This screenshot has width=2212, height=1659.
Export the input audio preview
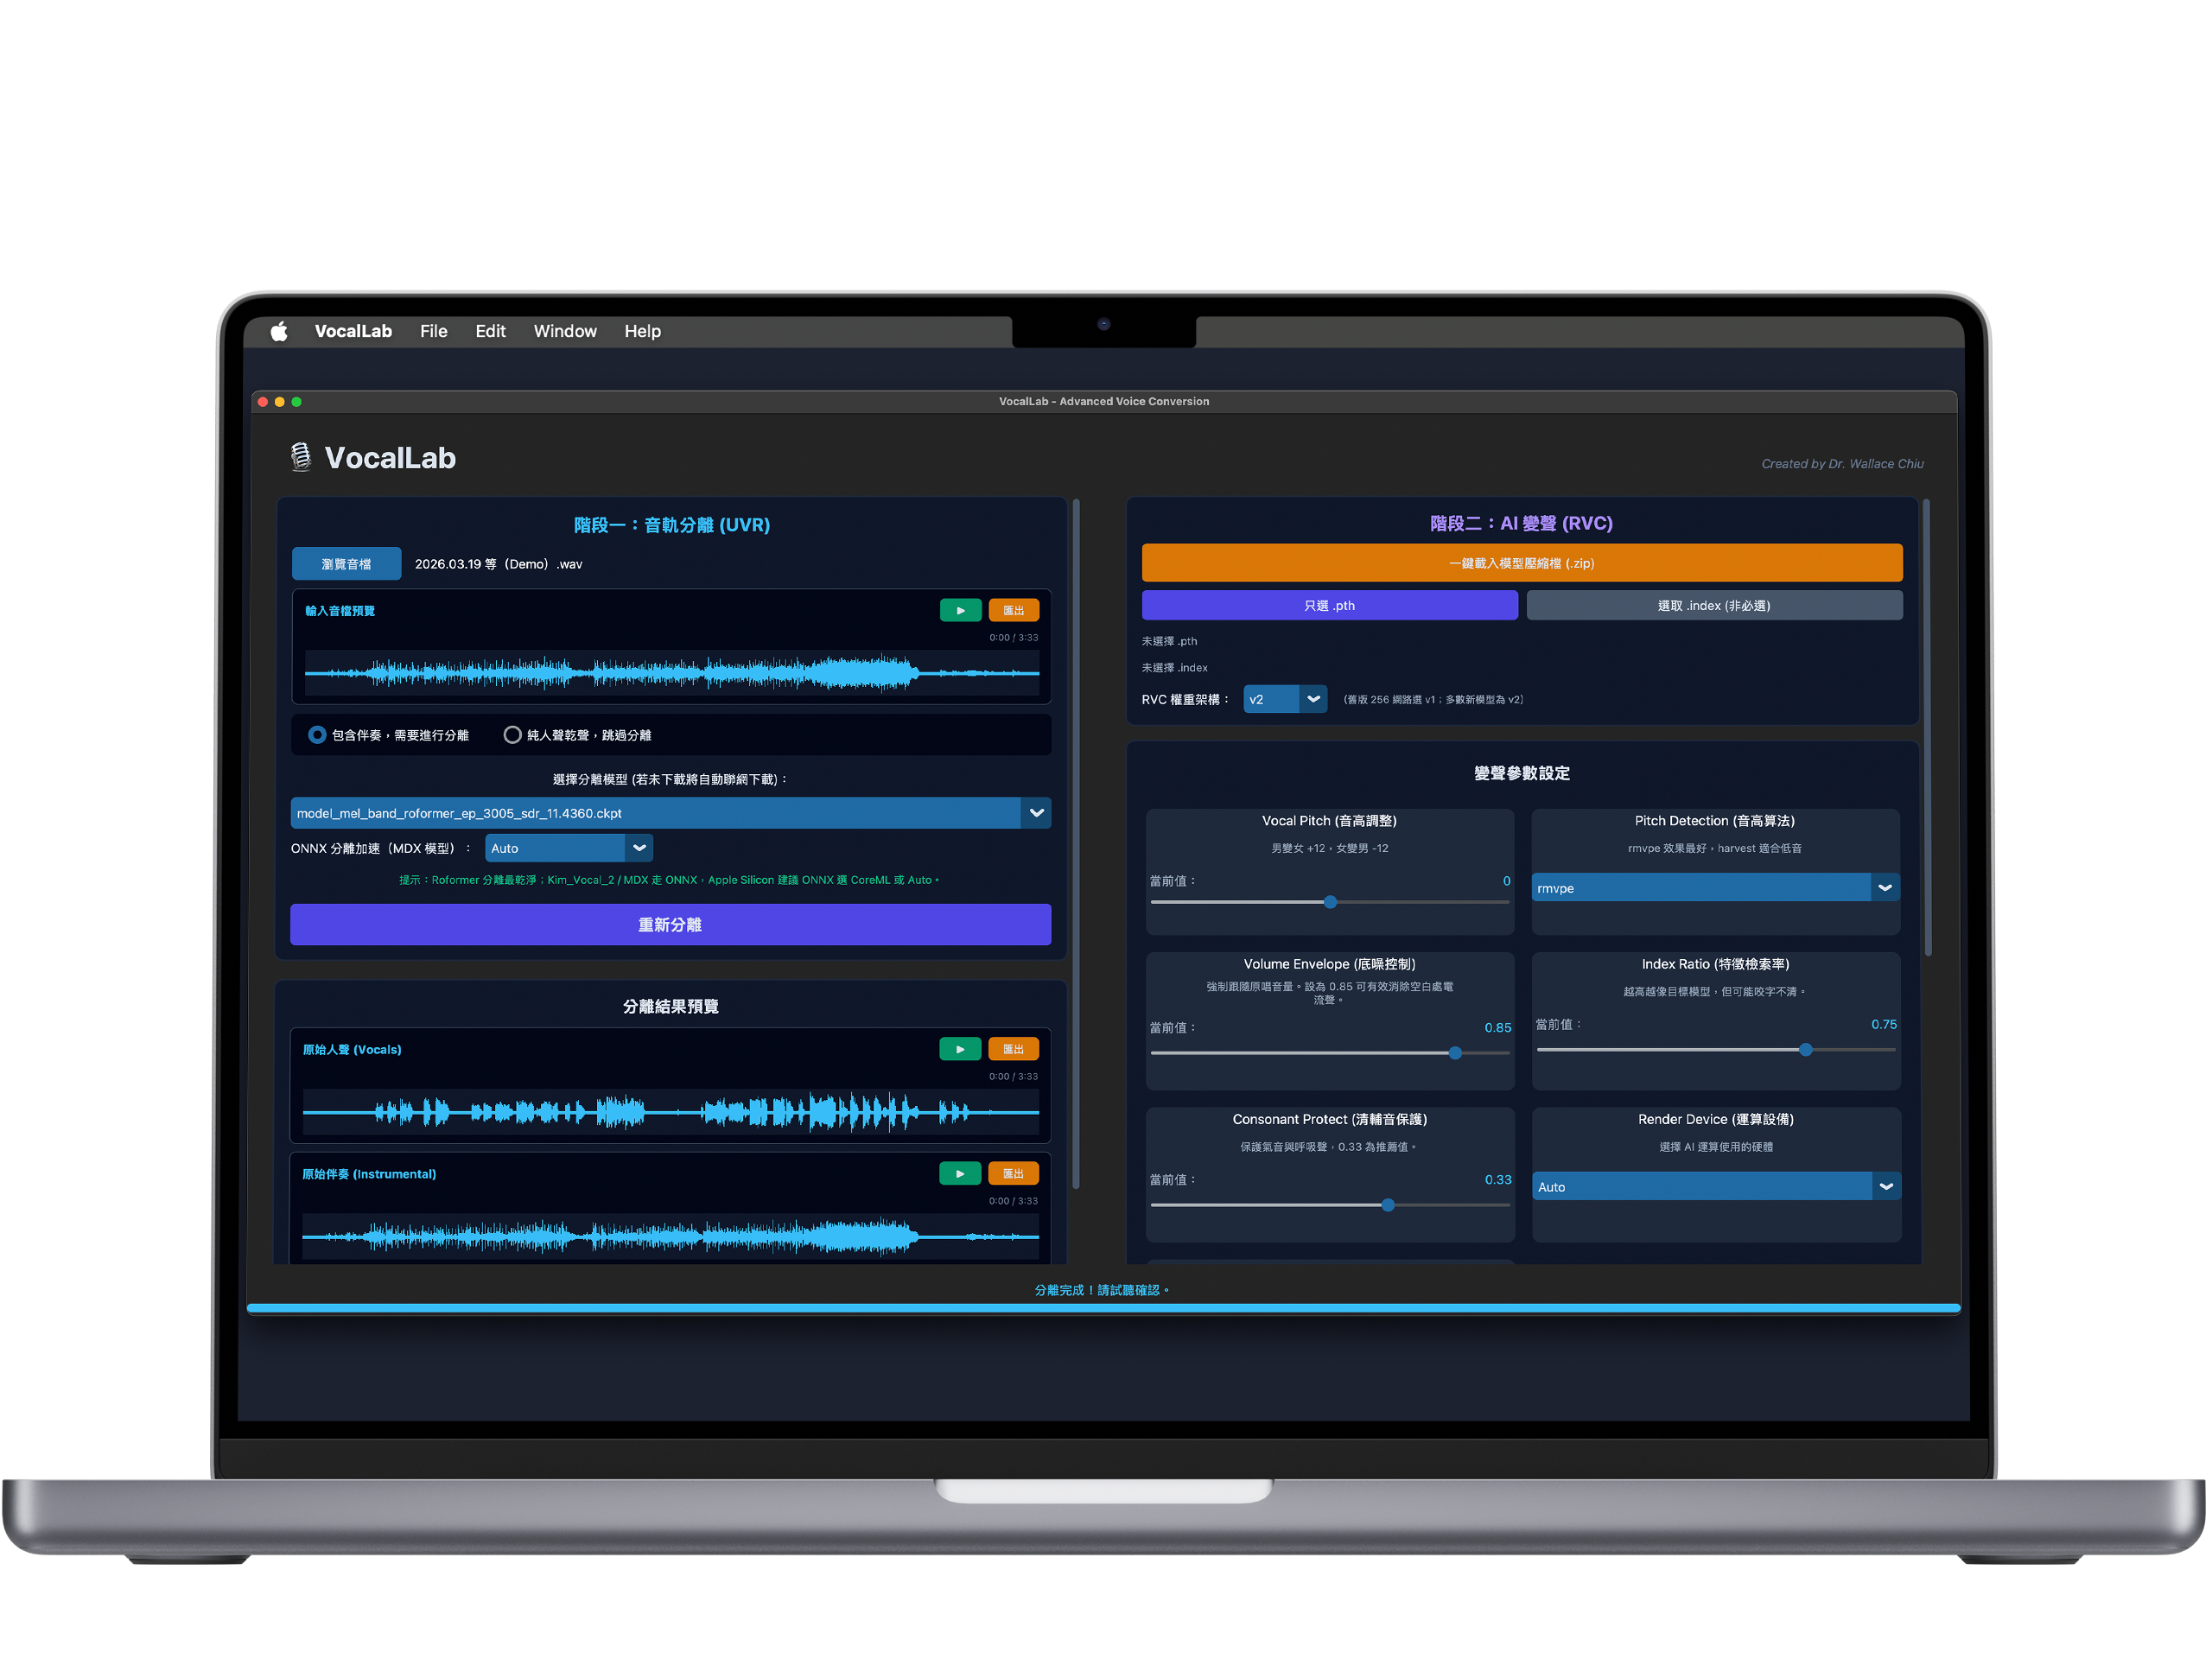pyautogui.click(x=1013, y=610)
